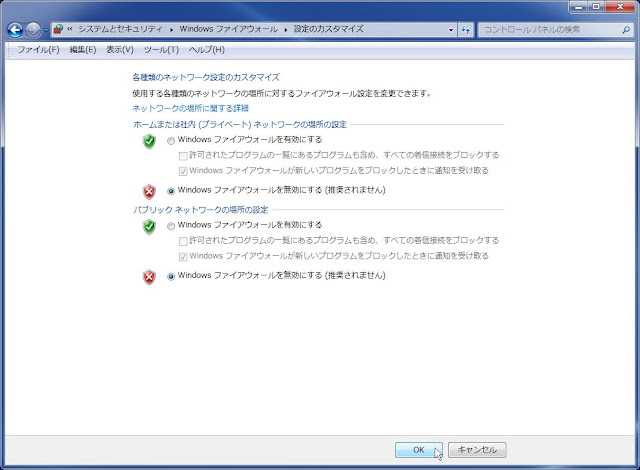Close the firewall settings window
Image resolution: width=640 pixels, height=470 pixels.
click(620, 7)
